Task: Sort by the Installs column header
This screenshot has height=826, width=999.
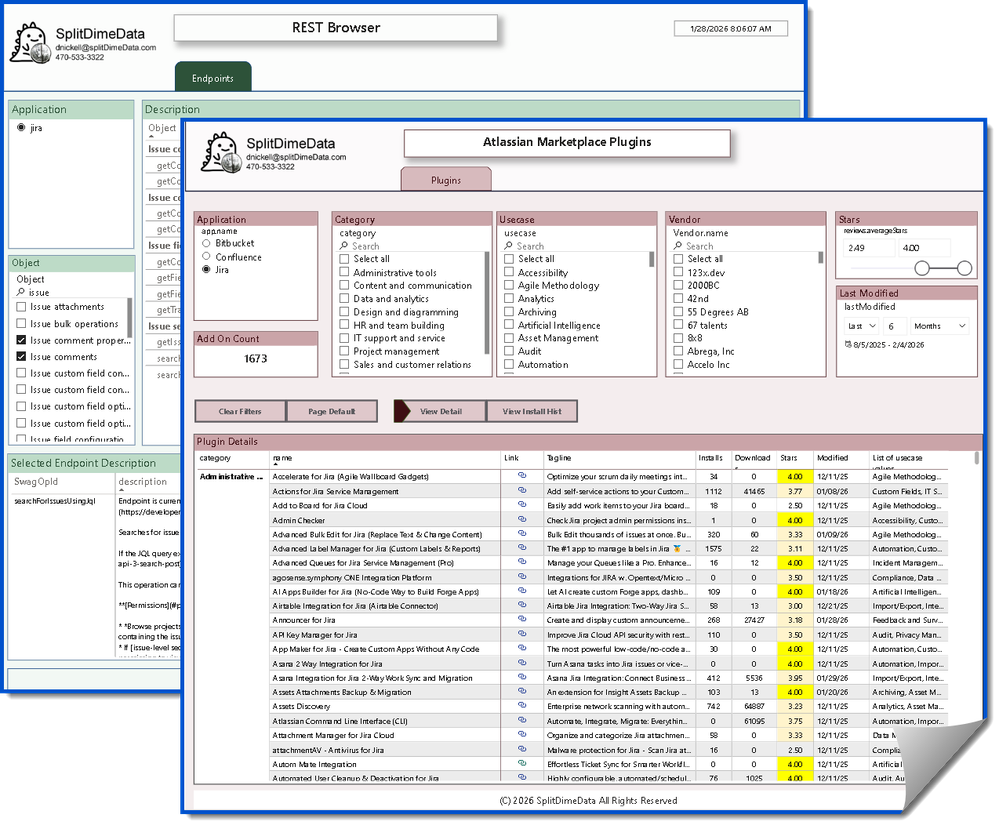Action: click(x=710, y=458)
